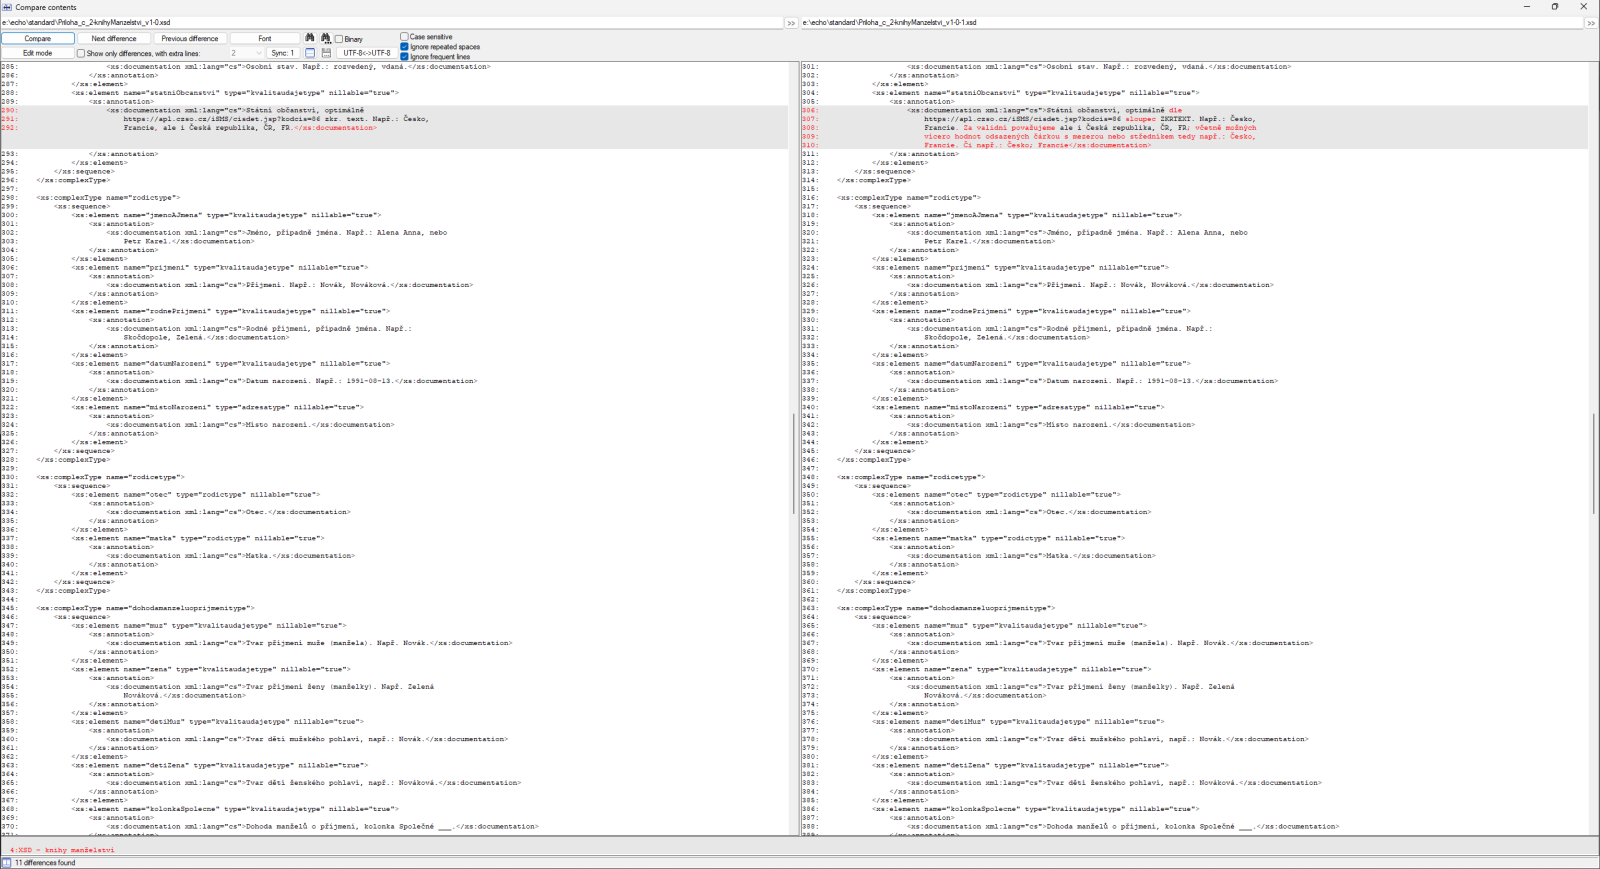The image size is (1600, 869).
Task: Click the >> button after right file path
Action: [x=1591, y=22]
